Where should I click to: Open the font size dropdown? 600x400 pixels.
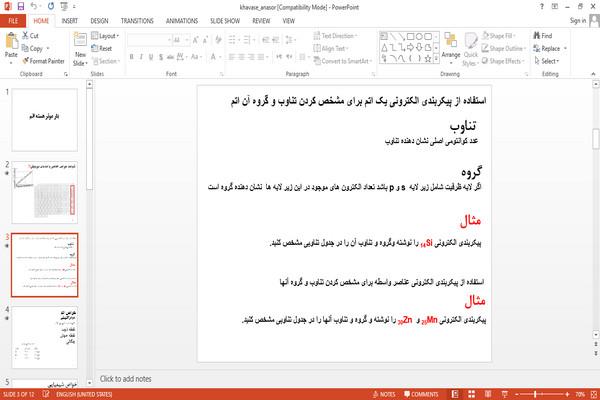(x=181, y=40)
